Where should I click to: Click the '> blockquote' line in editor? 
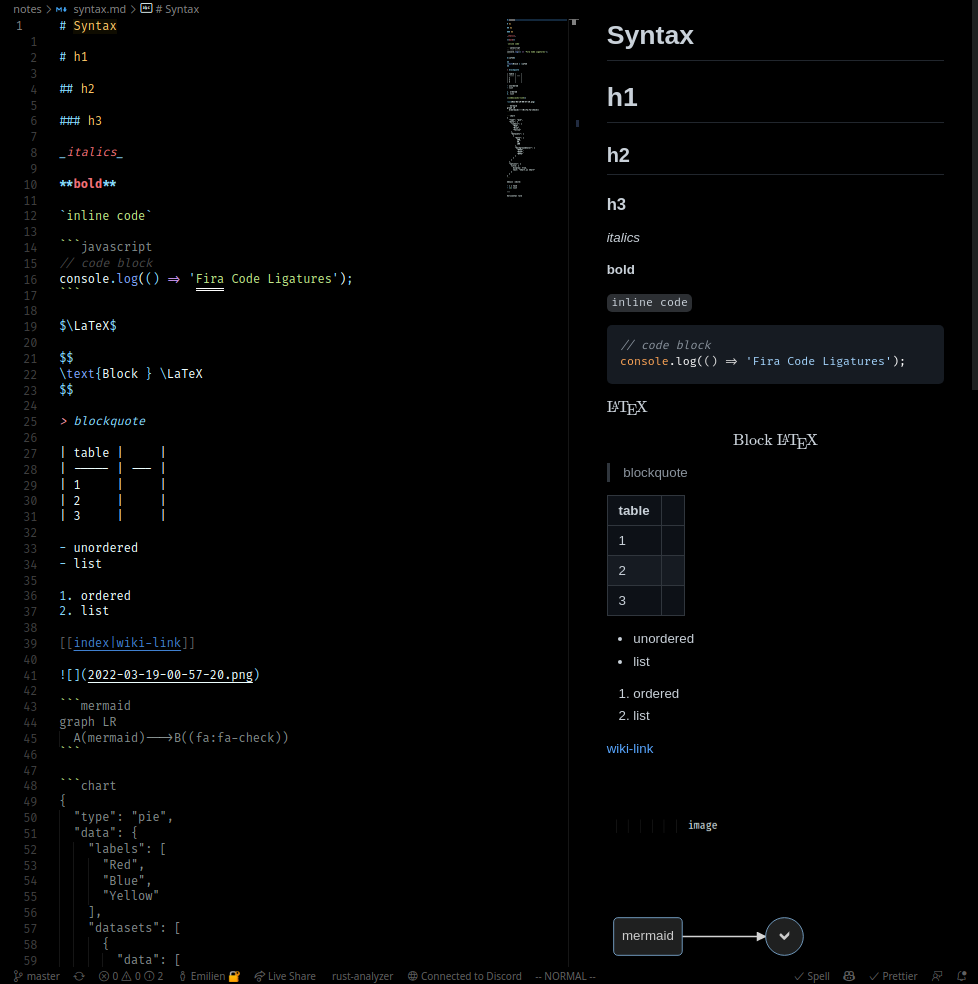point(102,421)
